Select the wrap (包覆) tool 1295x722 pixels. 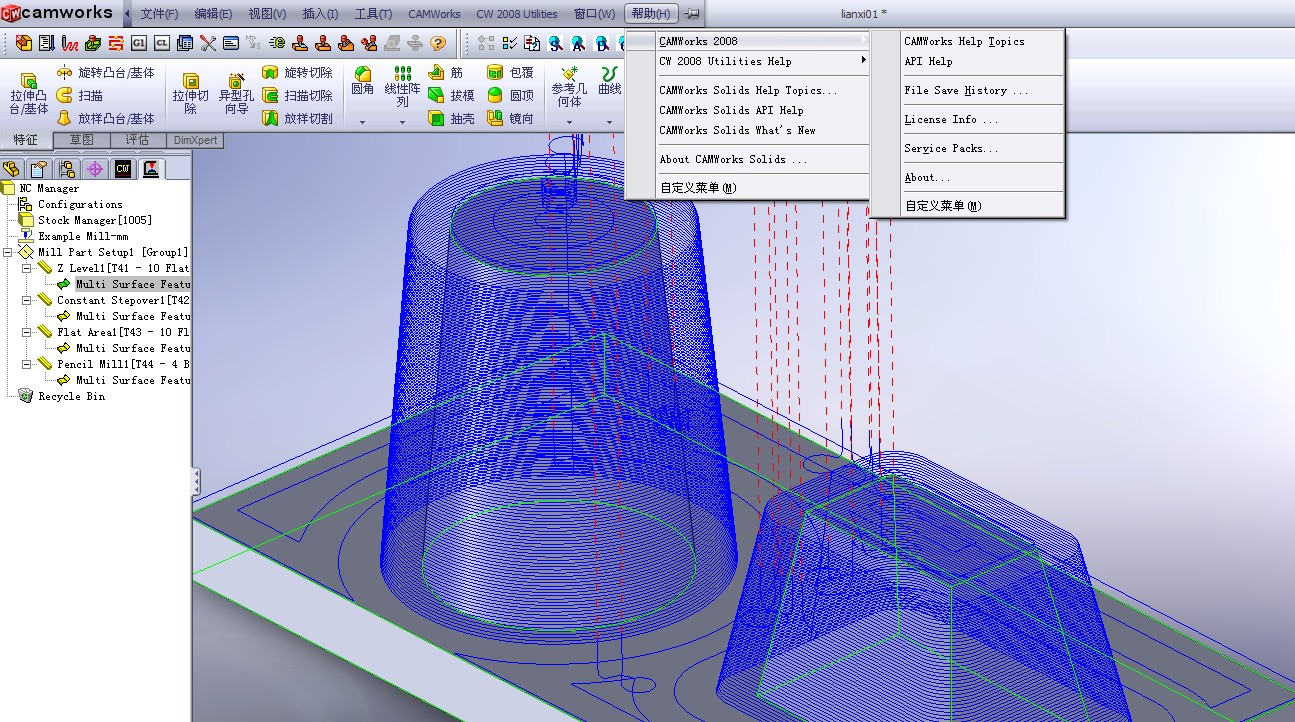click(510, 73)
